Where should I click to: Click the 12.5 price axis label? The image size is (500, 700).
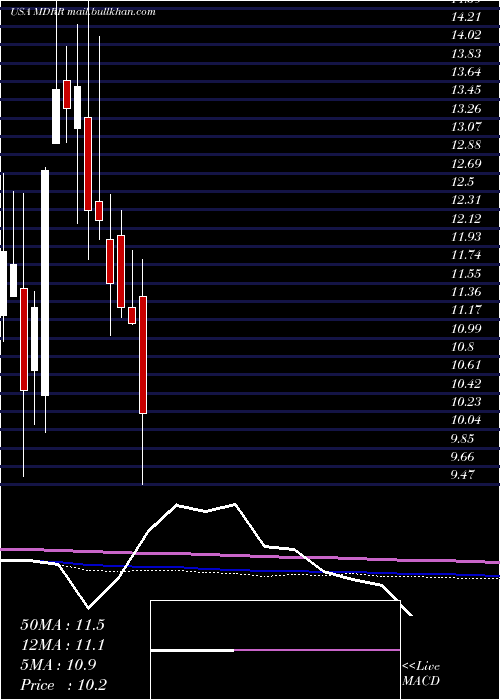pyautogui.click(x=462, y=182)
